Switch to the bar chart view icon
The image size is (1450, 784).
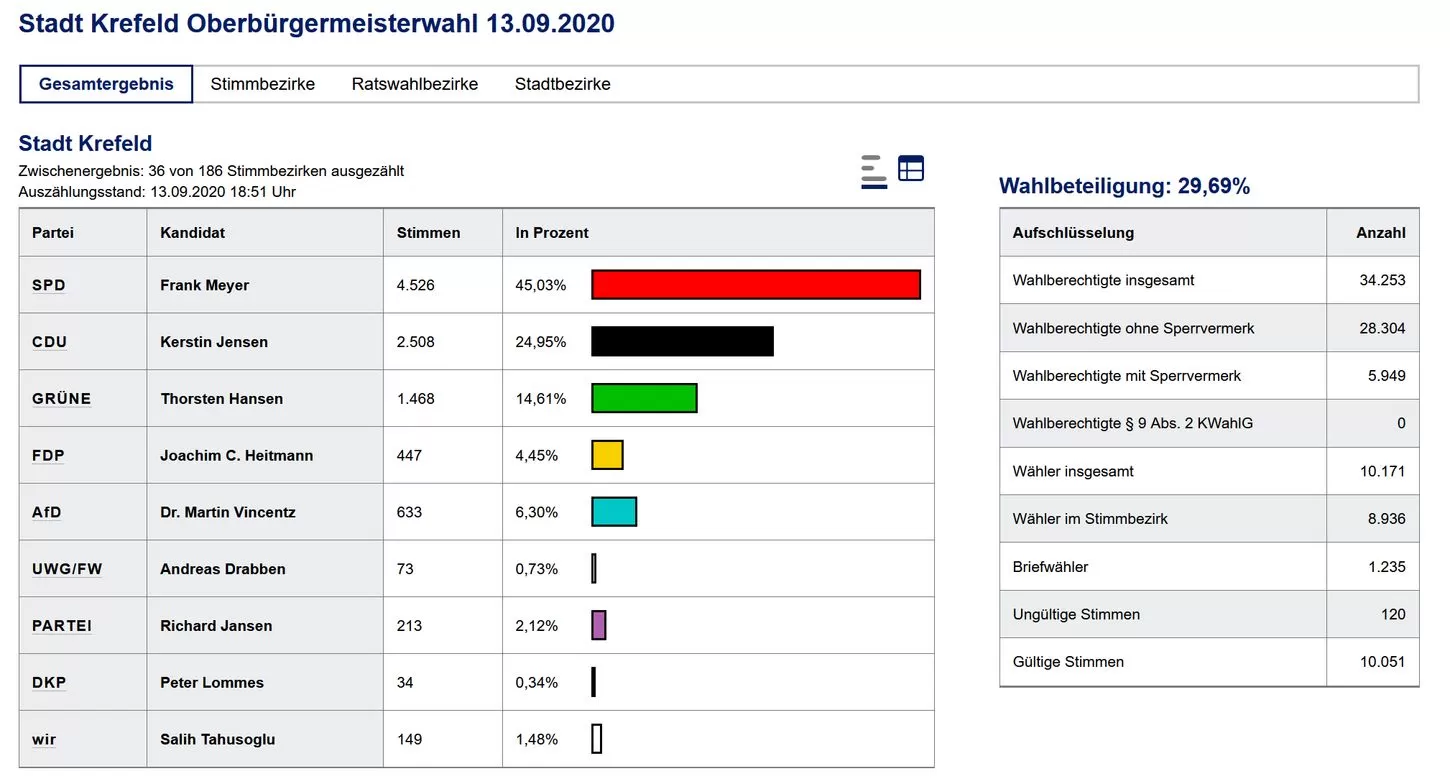[x=874, y=171]
